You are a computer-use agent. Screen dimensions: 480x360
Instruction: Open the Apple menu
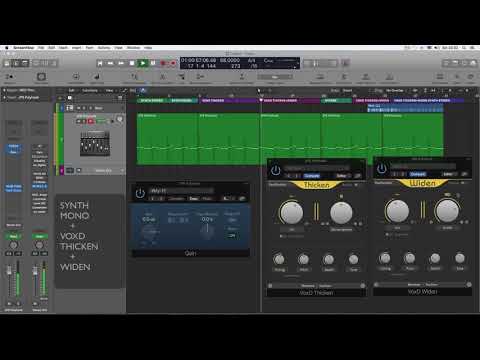tap(7, 48)
